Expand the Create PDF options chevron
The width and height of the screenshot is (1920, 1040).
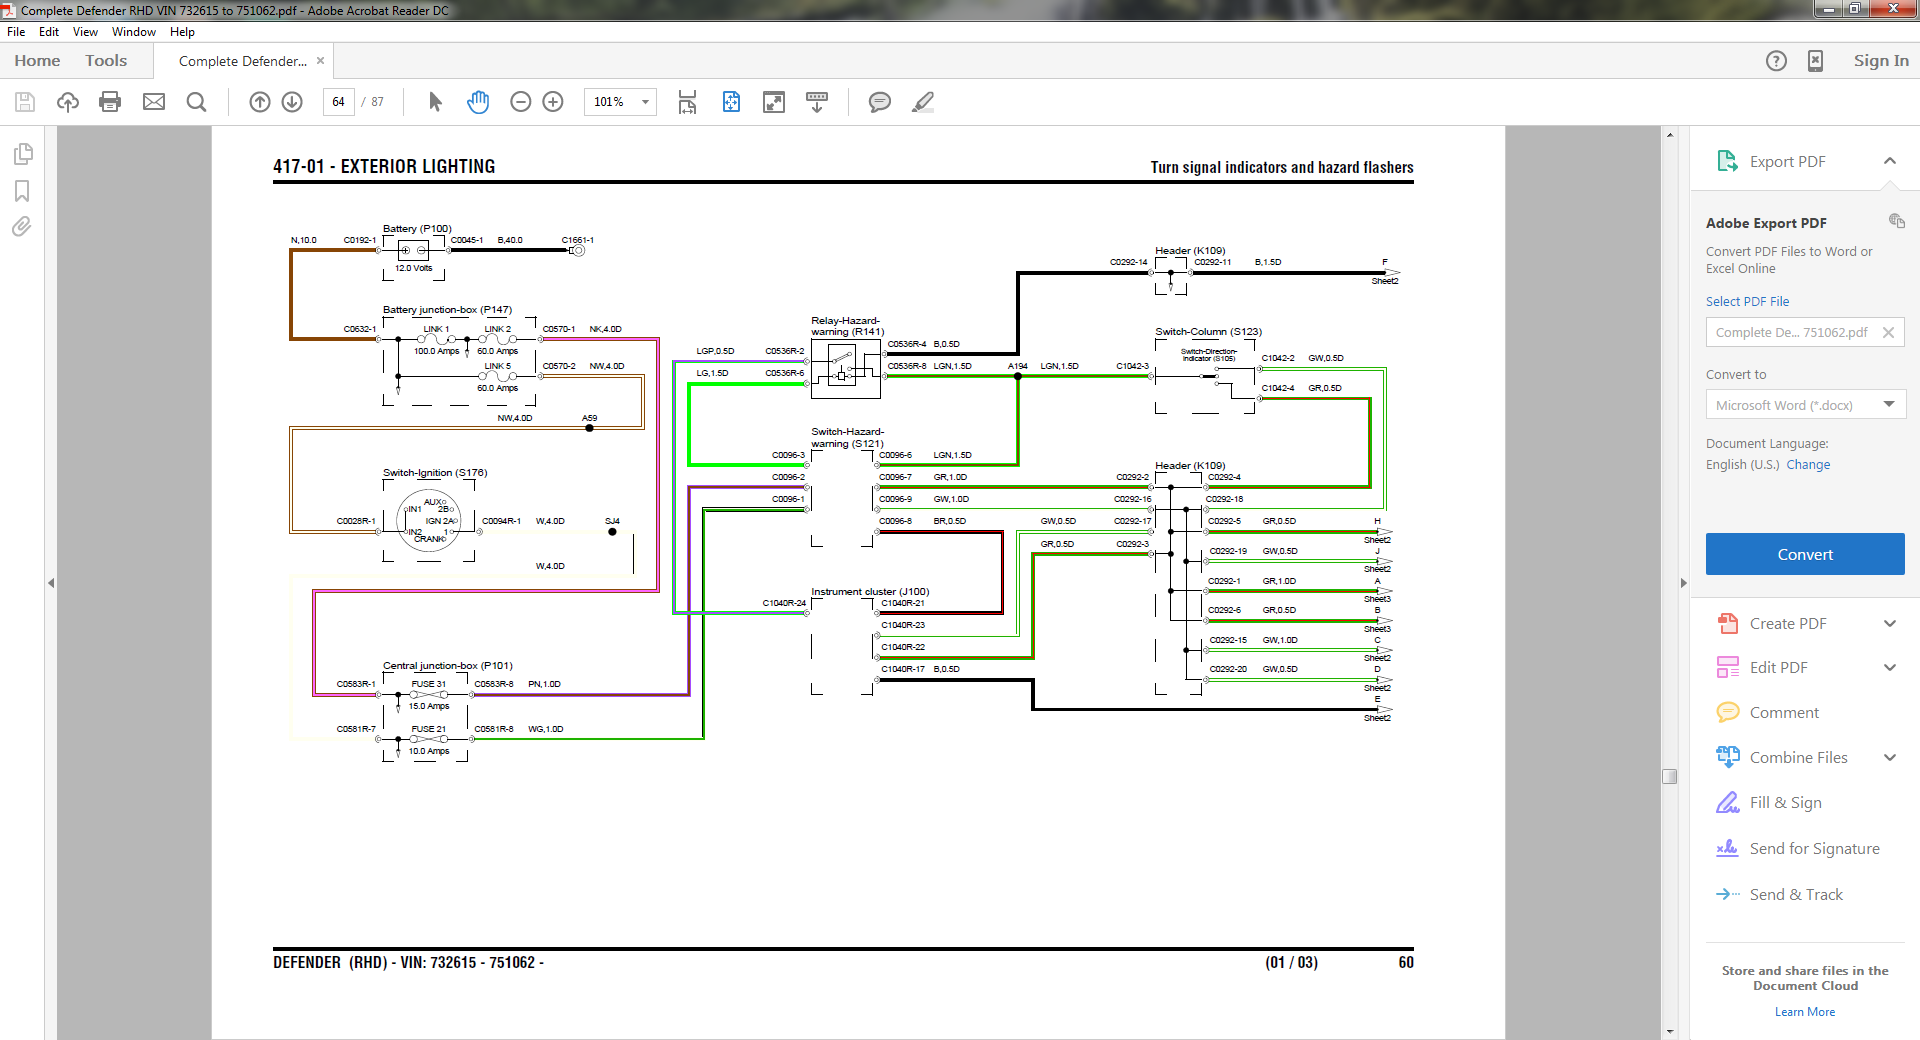1890,624
